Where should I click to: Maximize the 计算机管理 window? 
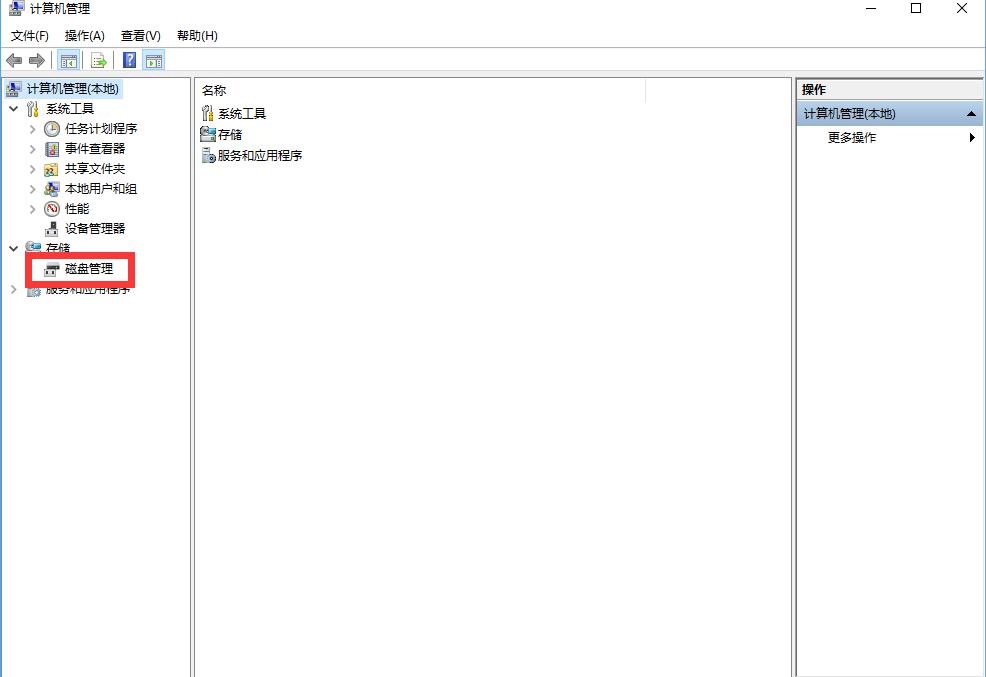[916, 8]
